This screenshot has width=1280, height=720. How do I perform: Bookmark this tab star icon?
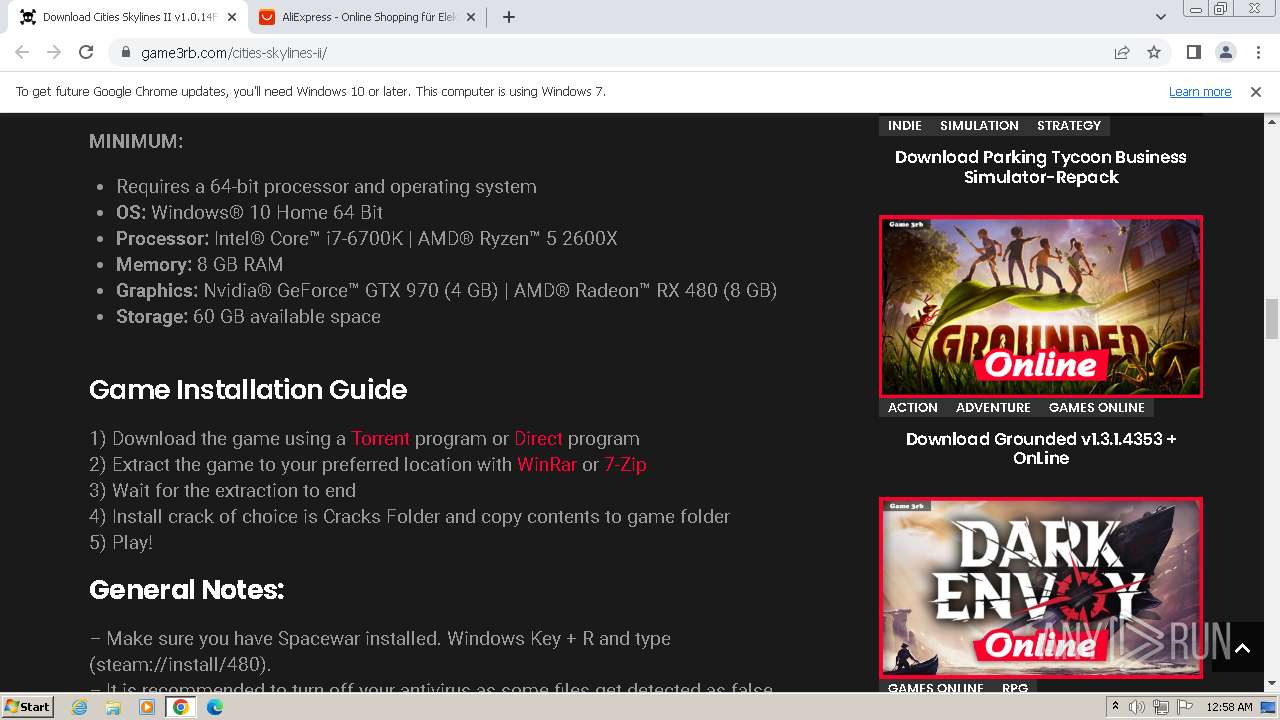pos(1154,52)
